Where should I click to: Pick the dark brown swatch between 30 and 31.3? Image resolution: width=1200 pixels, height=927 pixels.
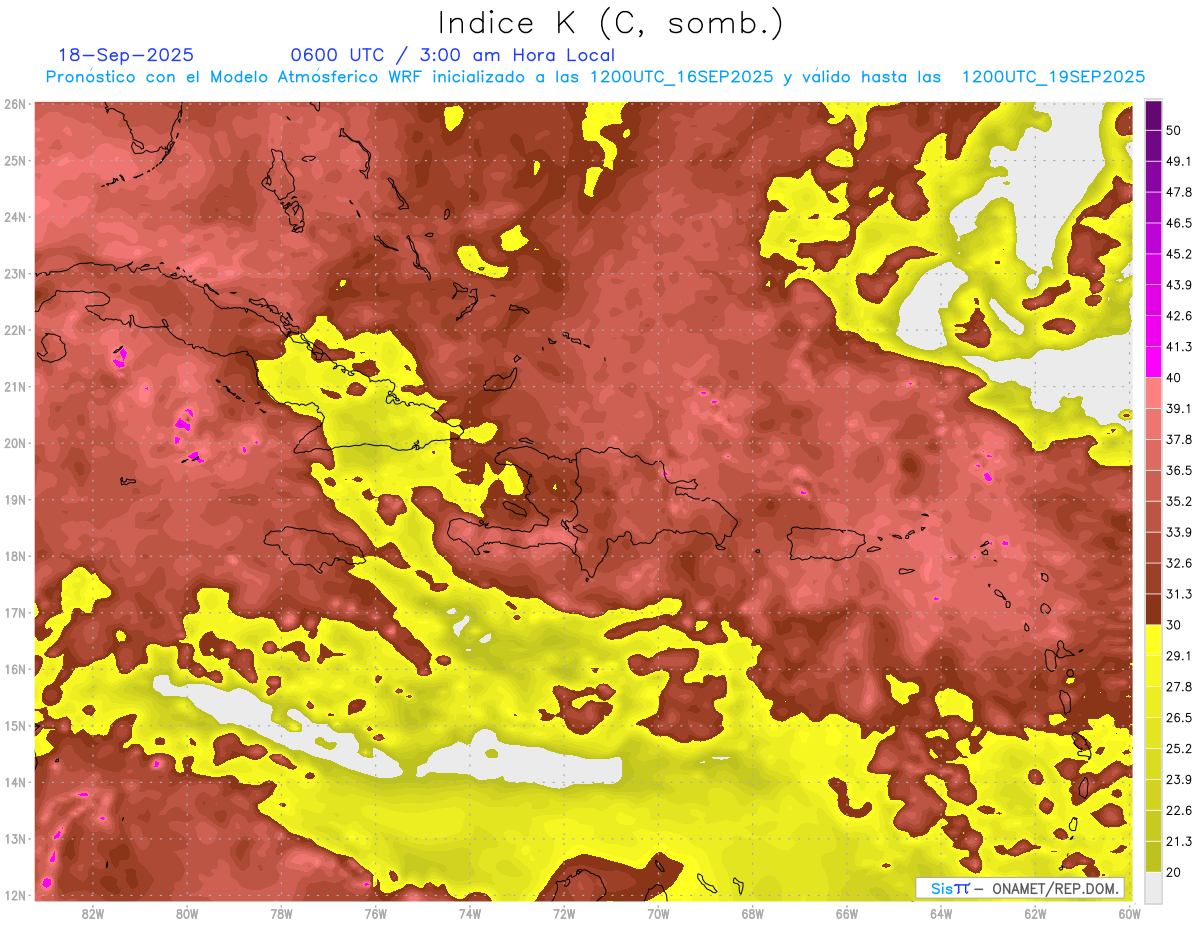tap(1153, 609)
